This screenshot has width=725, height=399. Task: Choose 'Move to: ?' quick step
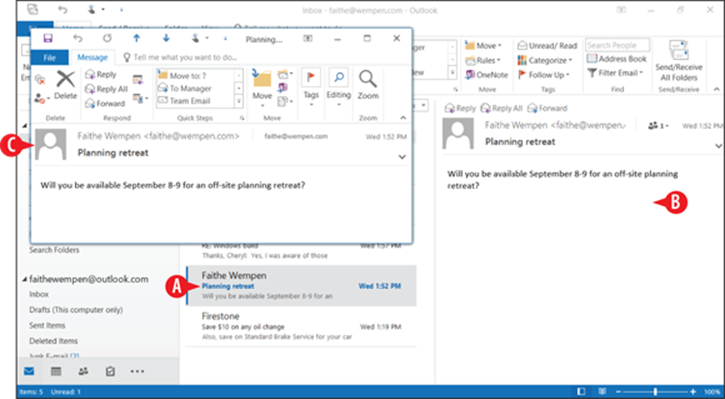pyautogui.click(x=196, y=75)
